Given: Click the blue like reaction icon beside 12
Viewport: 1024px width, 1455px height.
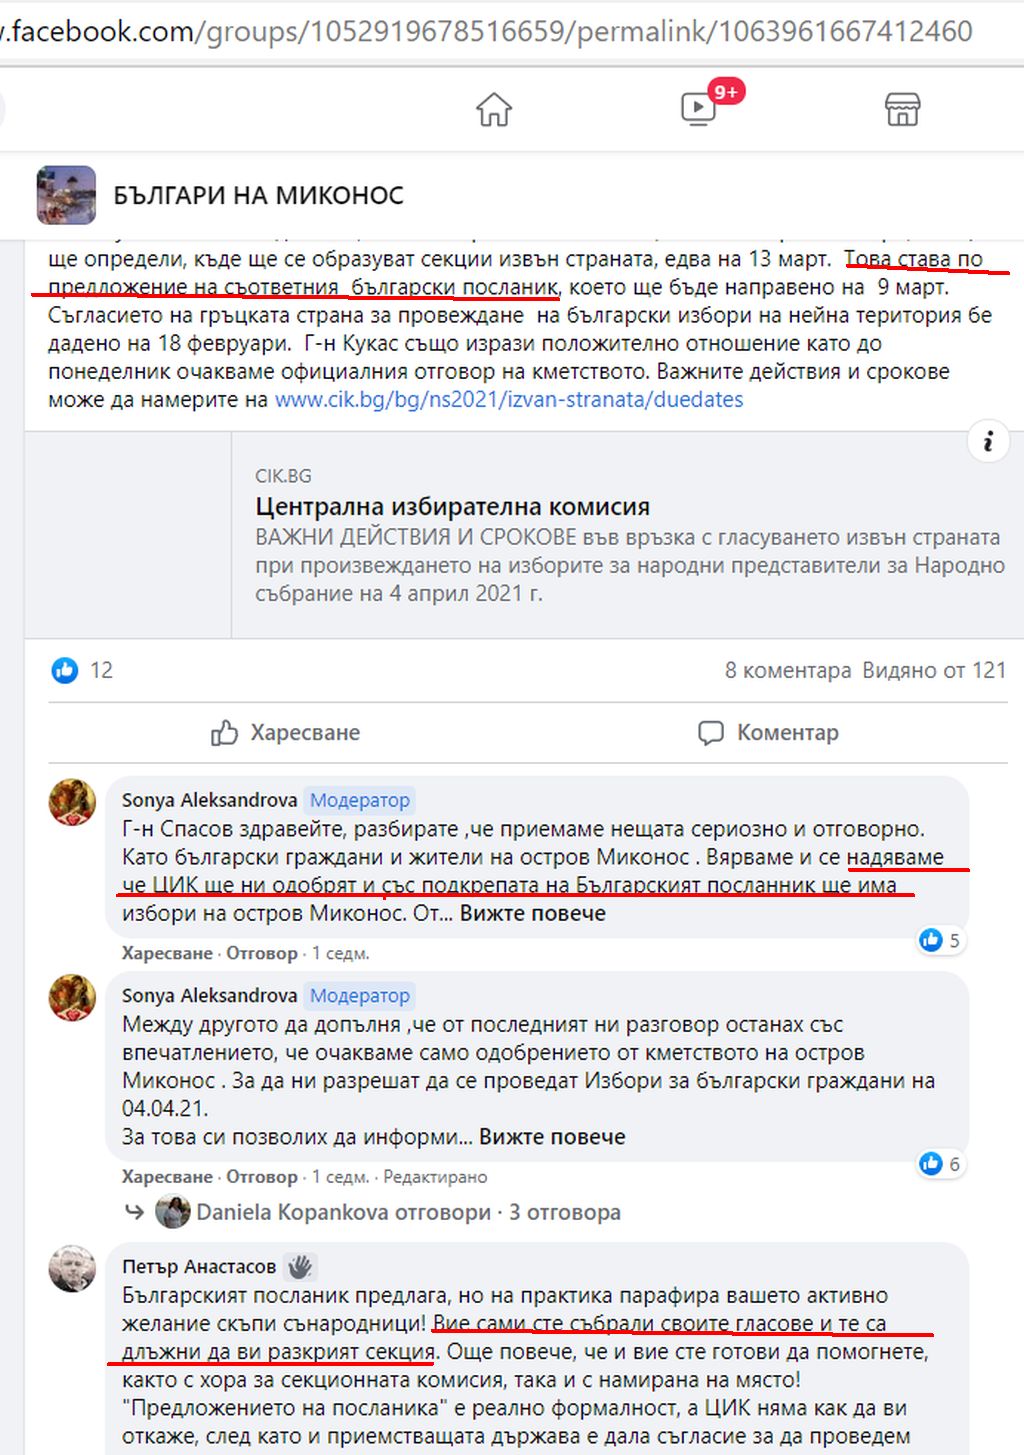Looking at the screenshot, I should [65, 670].
